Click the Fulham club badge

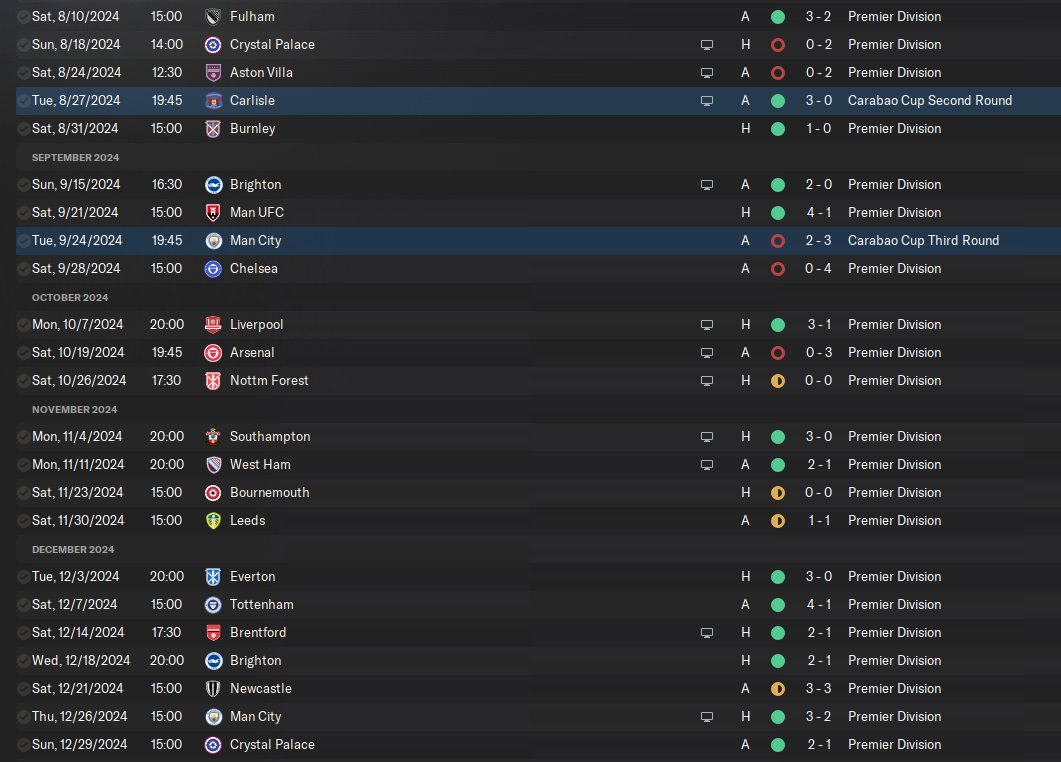click(213, 17)
